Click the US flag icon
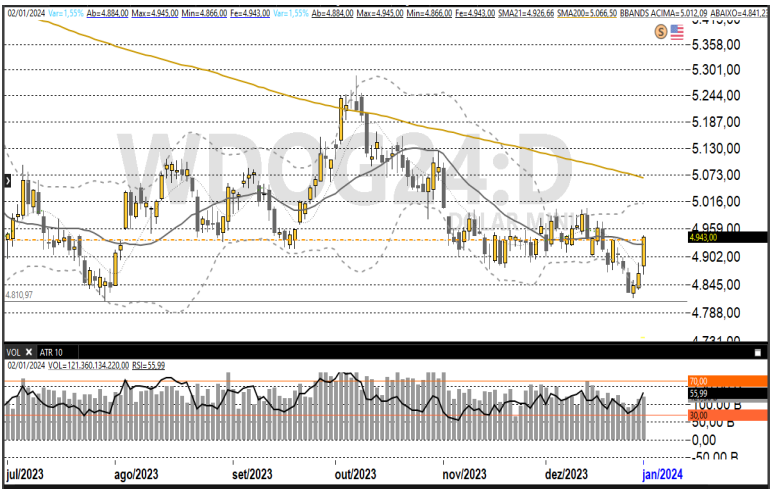 (677, 33)
